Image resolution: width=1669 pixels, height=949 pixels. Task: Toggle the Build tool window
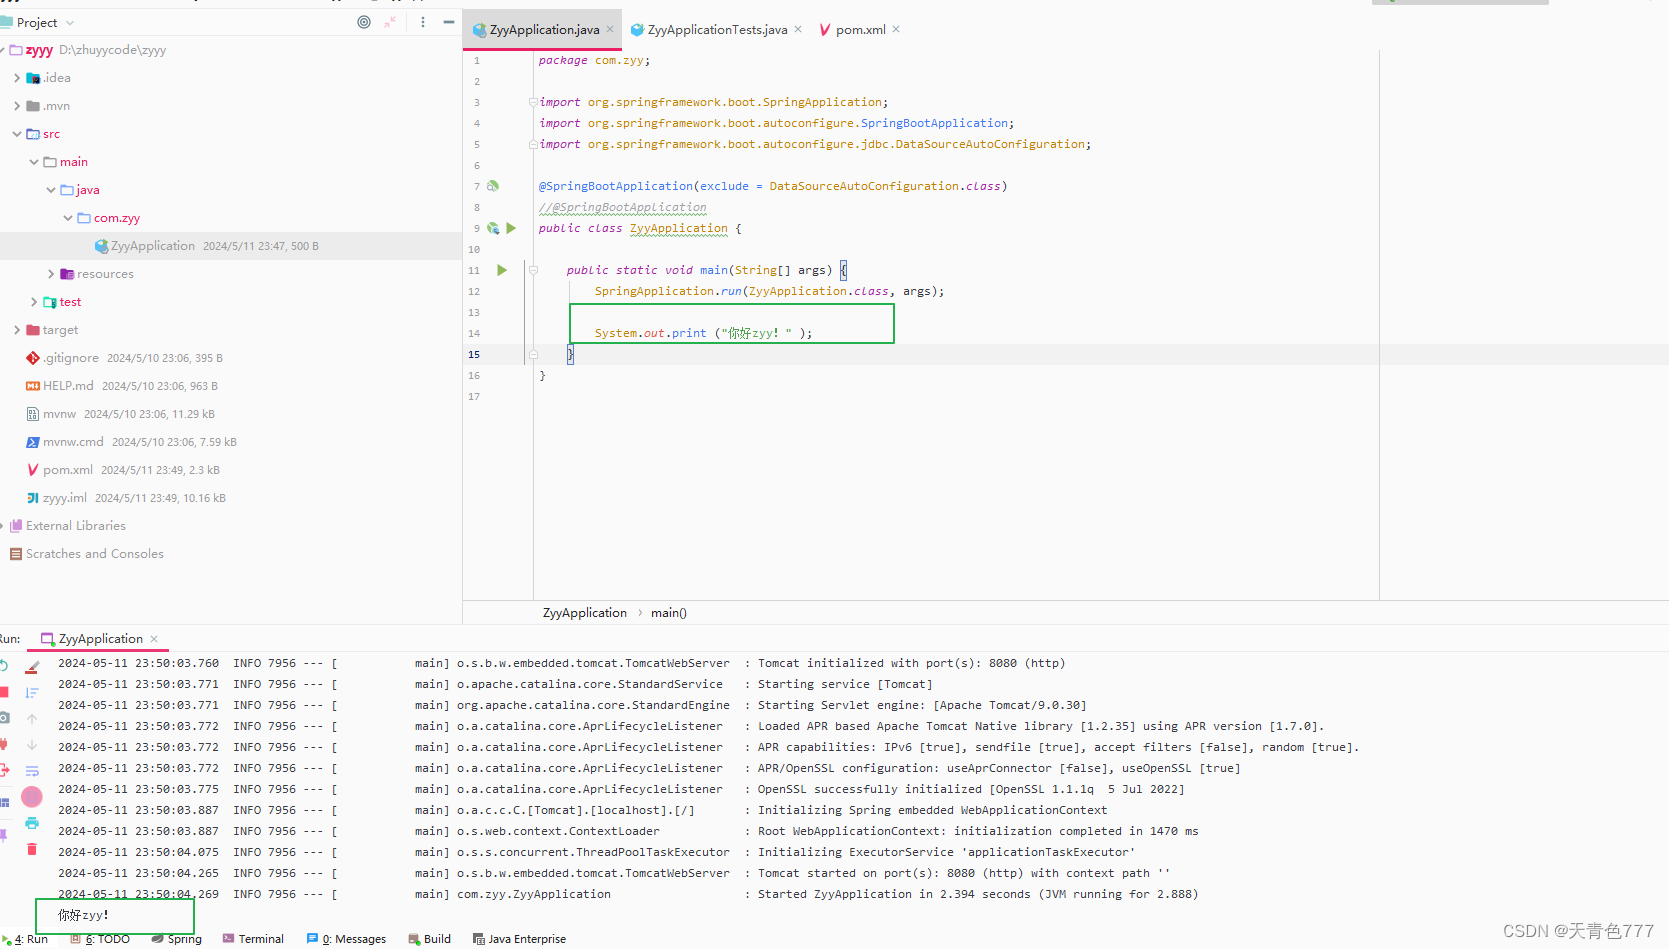[429, 938]
